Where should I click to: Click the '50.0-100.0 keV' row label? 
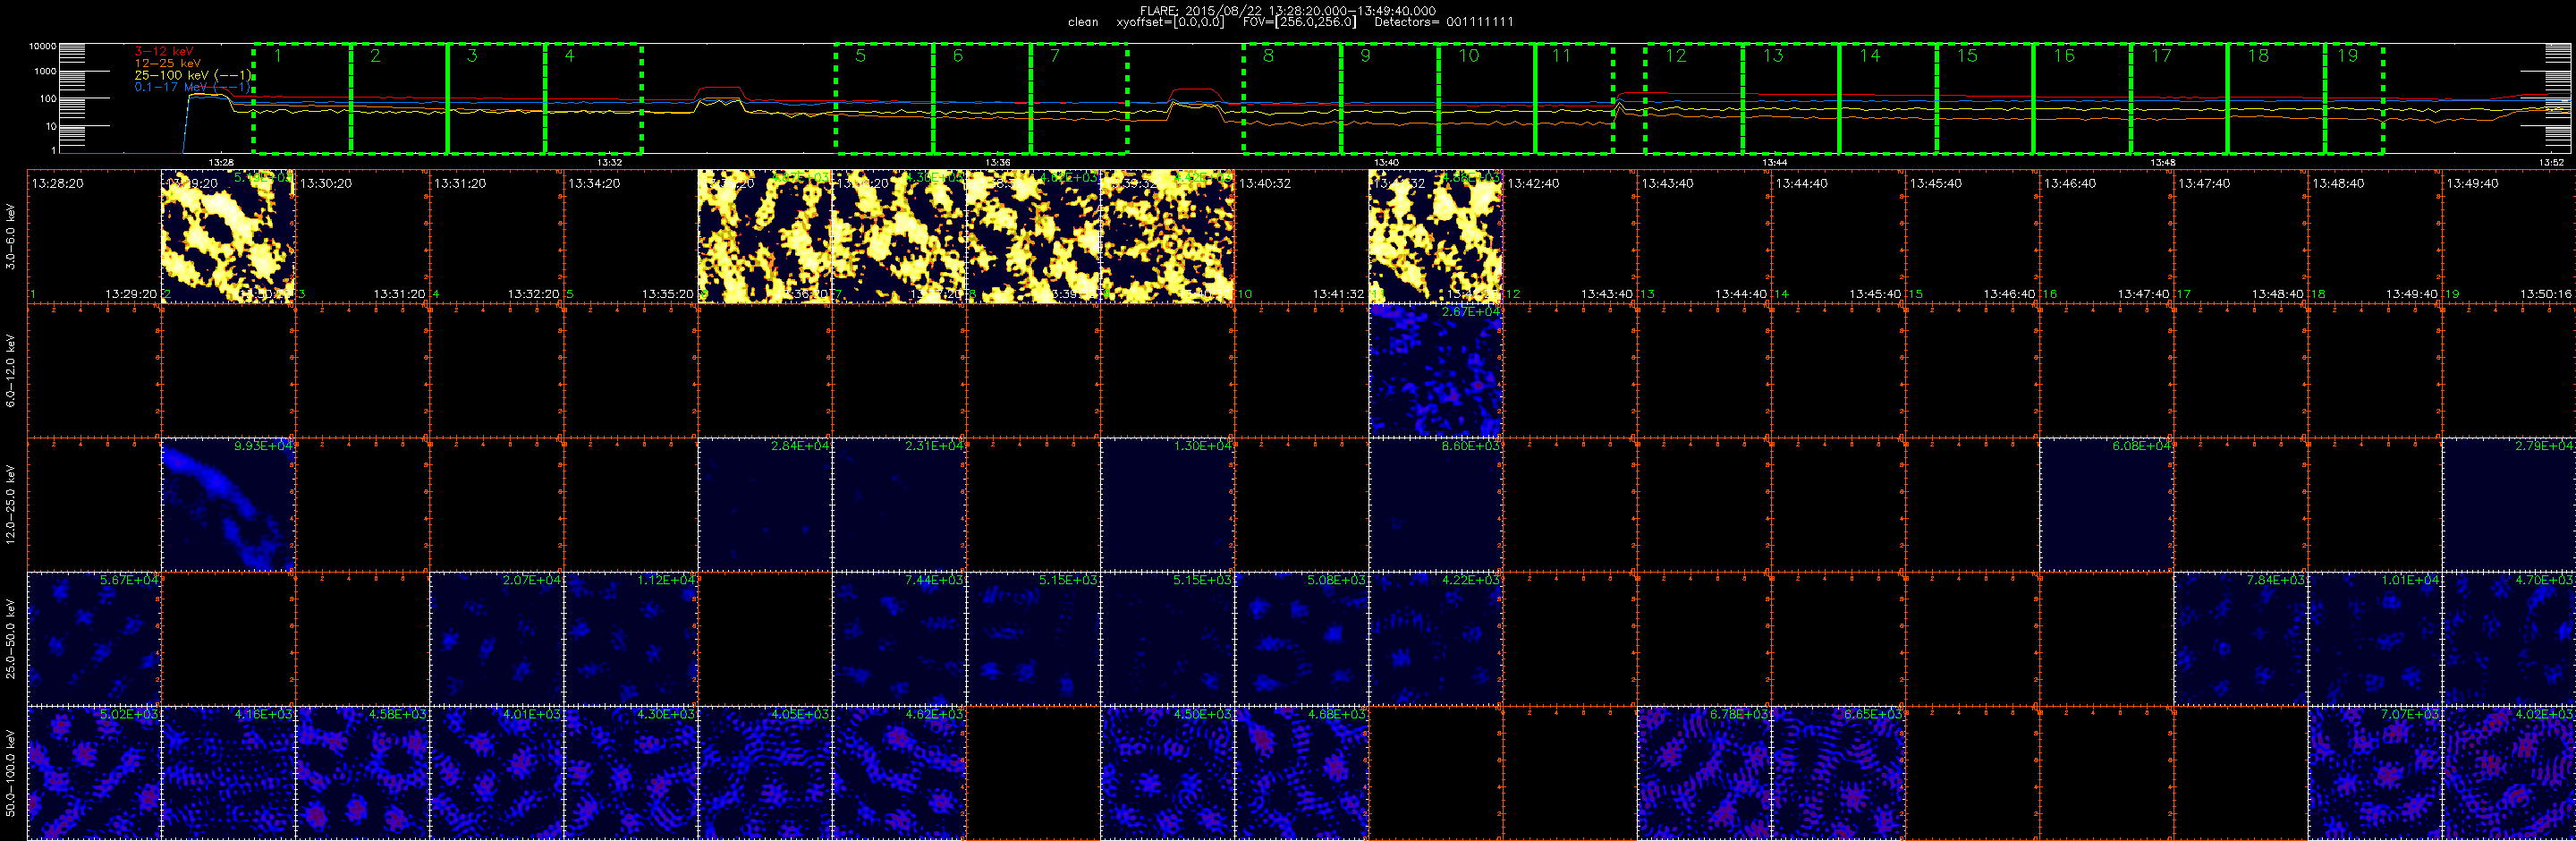coord(11,772)
